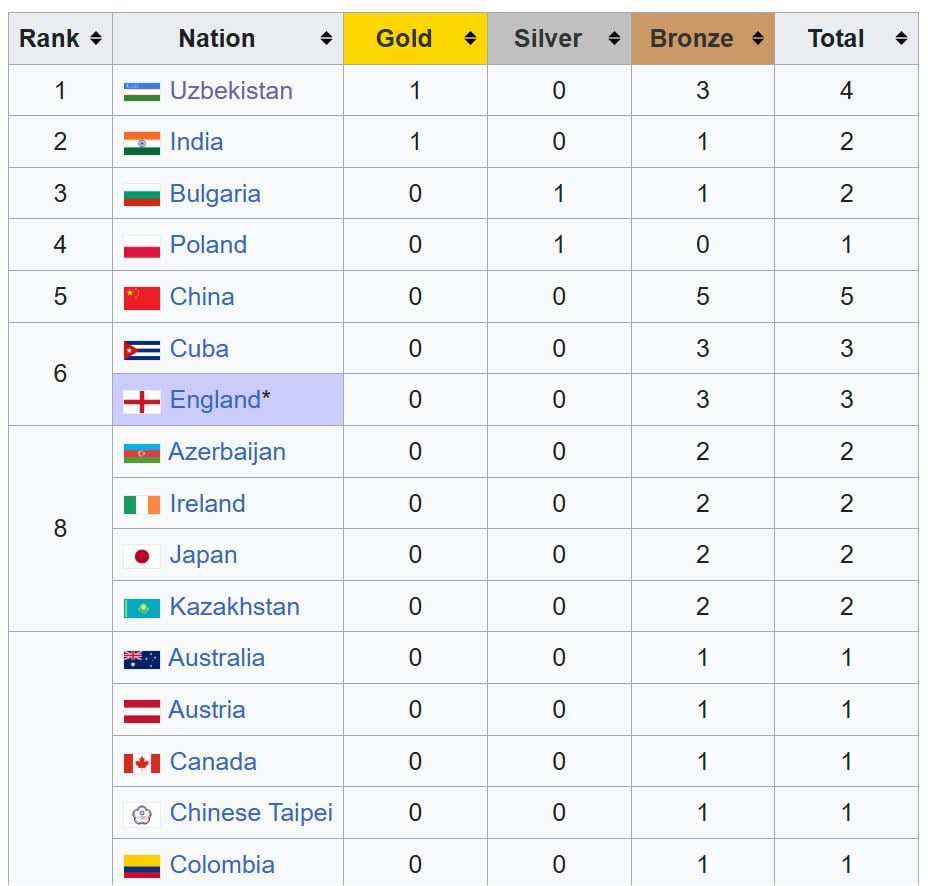
Task: Click the Australia flag icon
Action: click(141, 659)
